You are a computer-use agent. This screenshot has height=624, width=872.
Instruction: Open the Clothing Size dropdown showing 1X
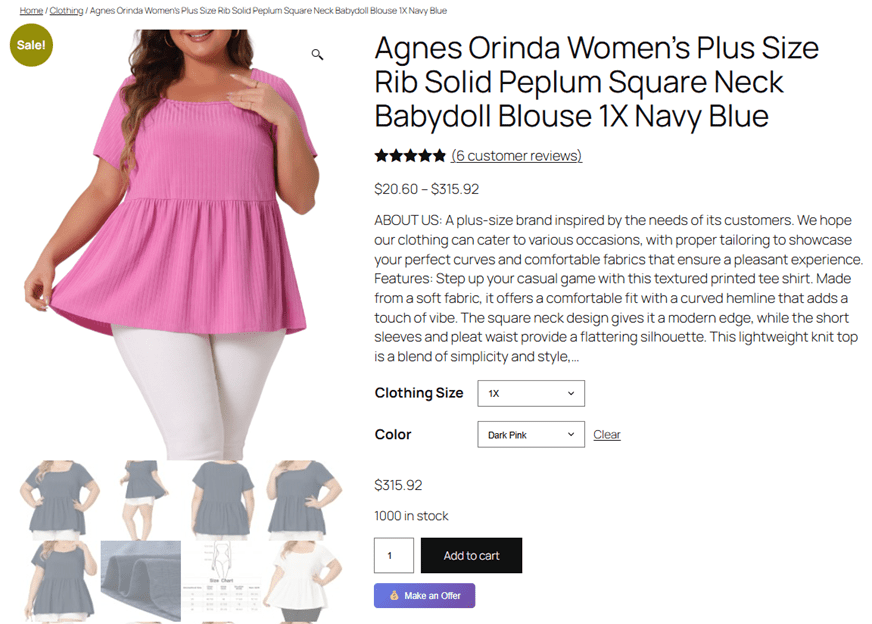point(531,393)
